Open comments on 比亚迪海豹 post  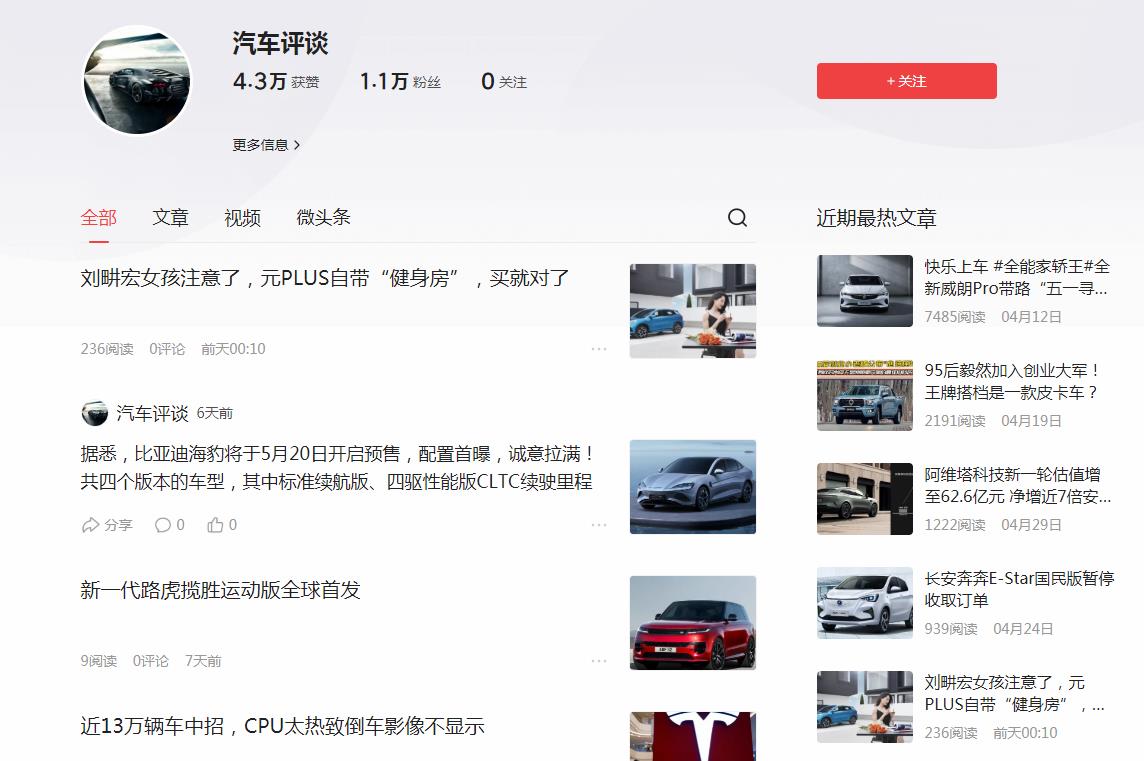click(x=169, y=525)
